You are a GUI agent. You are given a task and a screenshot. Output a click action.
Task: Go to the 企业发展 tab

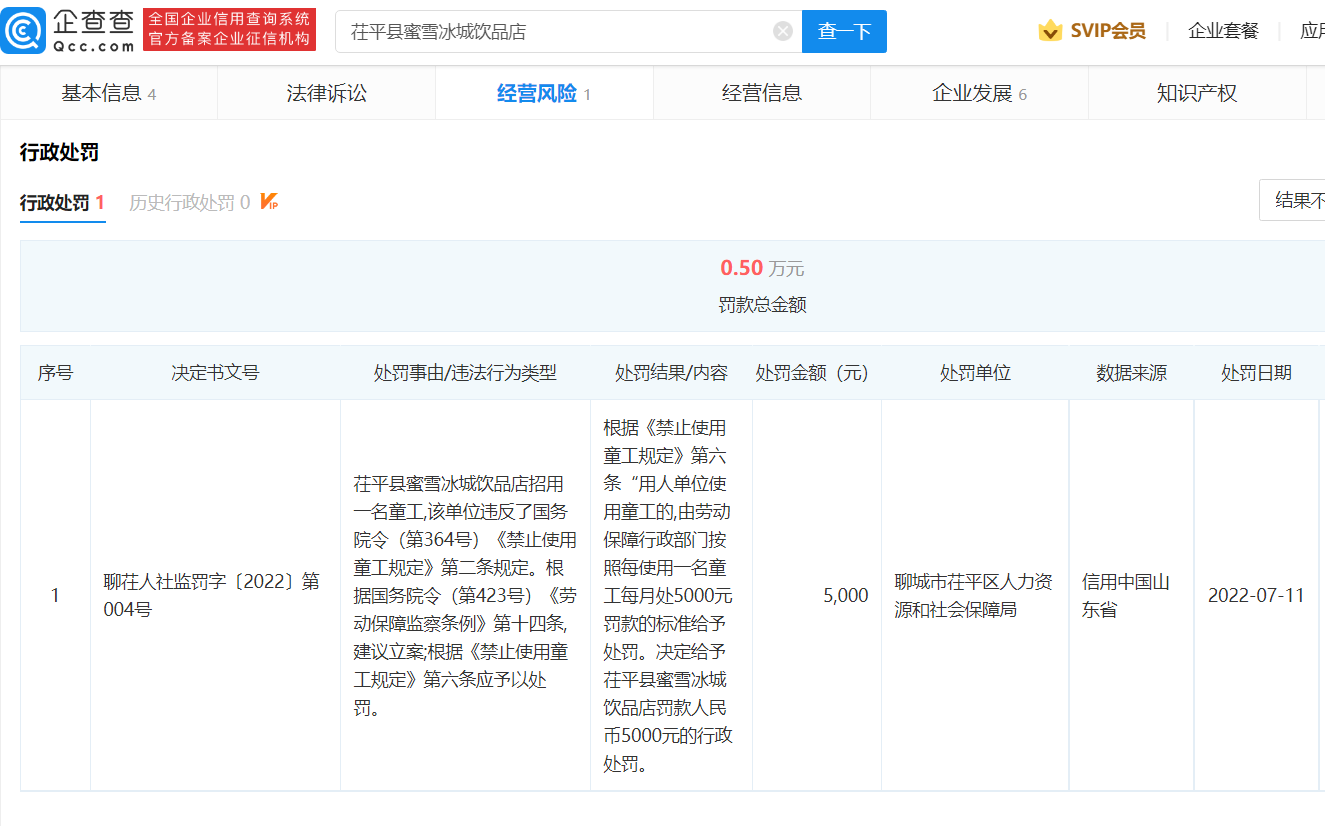coord(978,93)
